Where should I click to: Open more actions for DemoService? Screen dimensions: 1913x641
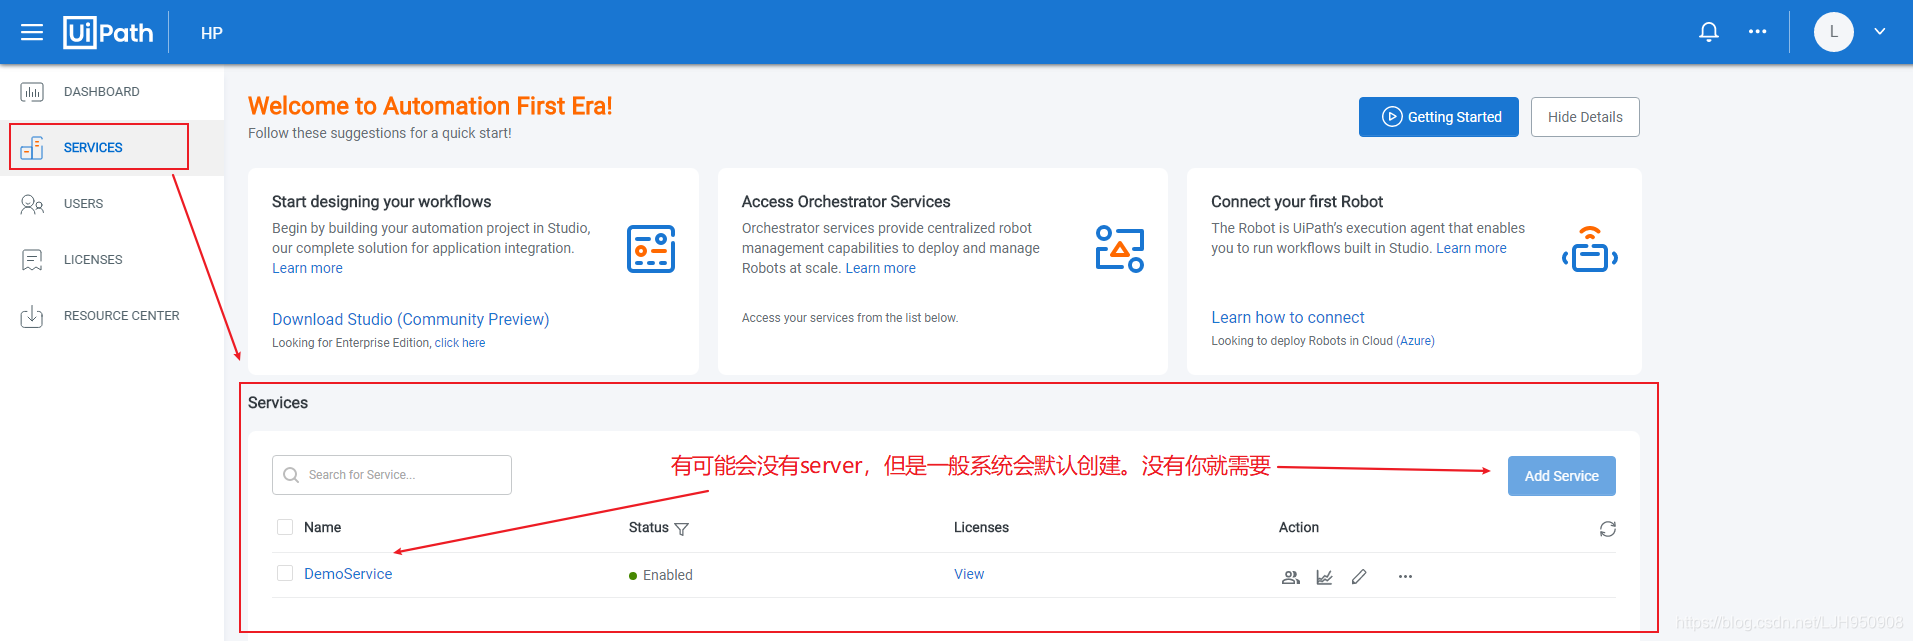point(1405,577)
